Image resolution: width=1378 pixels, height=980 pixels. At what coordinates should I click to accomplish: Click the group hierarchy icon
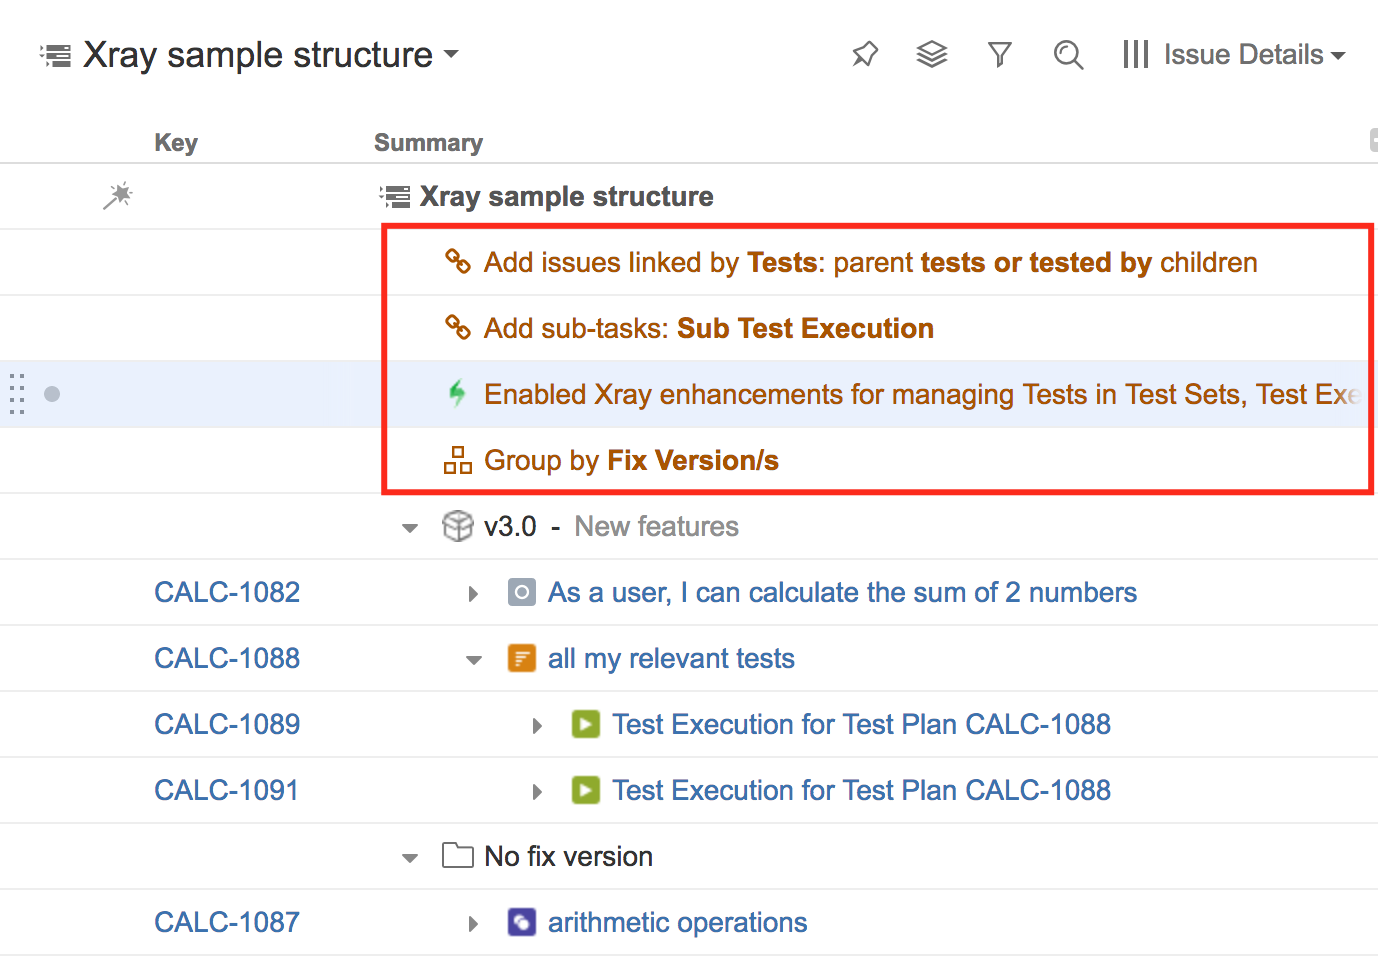tap(458, 460)
